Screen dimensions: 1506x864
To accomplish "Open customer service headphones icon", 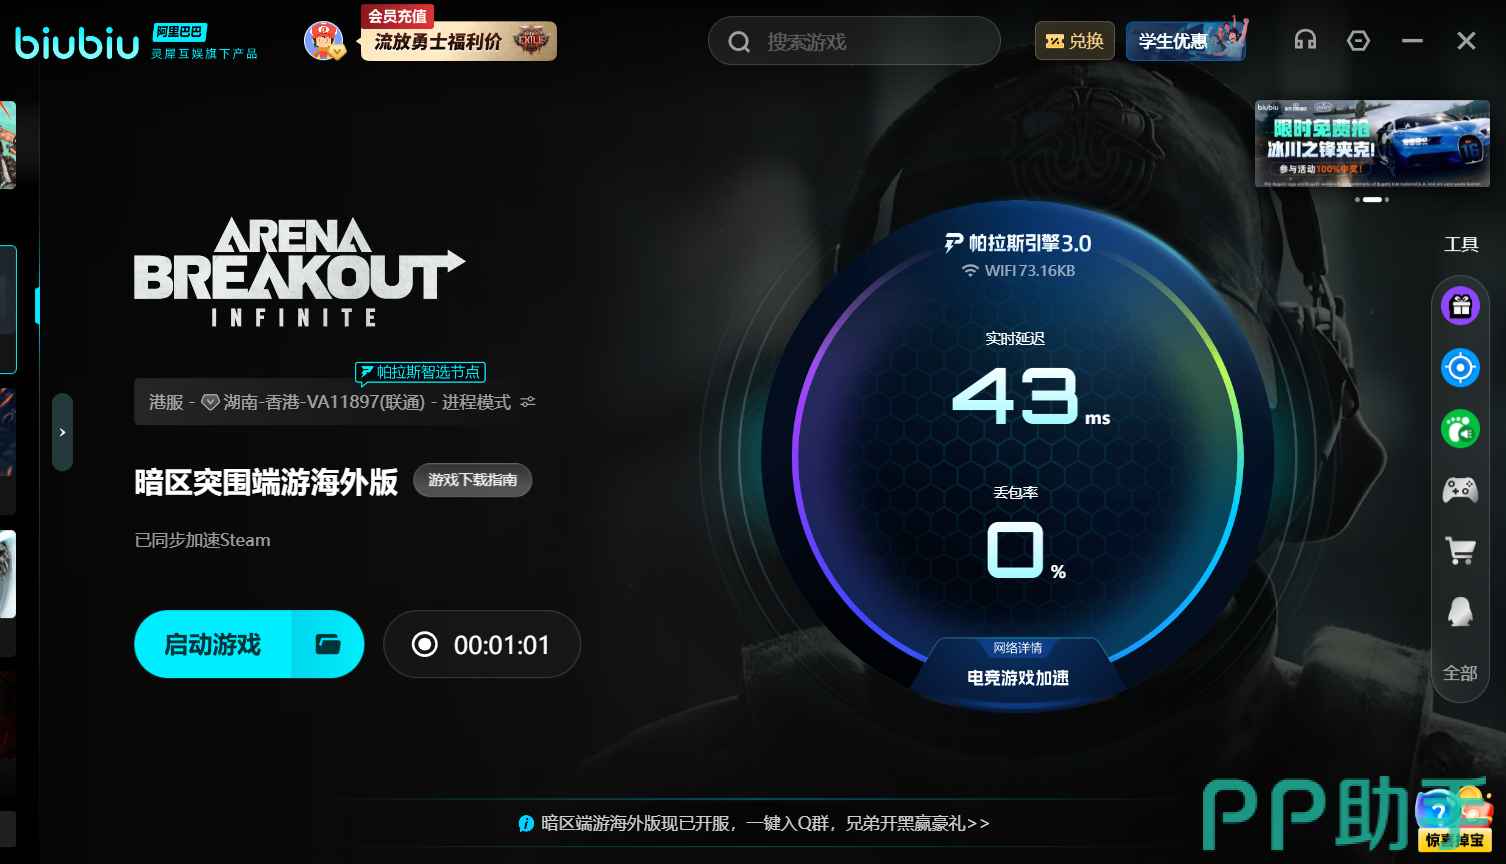I will click(x=1305, y=40).
